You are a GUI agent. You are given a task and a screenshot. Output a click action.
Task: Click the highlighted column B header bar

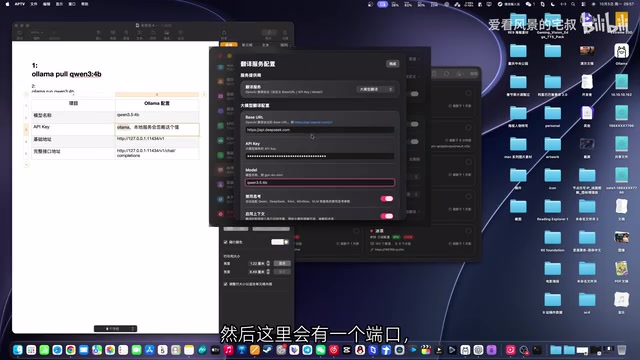tap(157, 94)
